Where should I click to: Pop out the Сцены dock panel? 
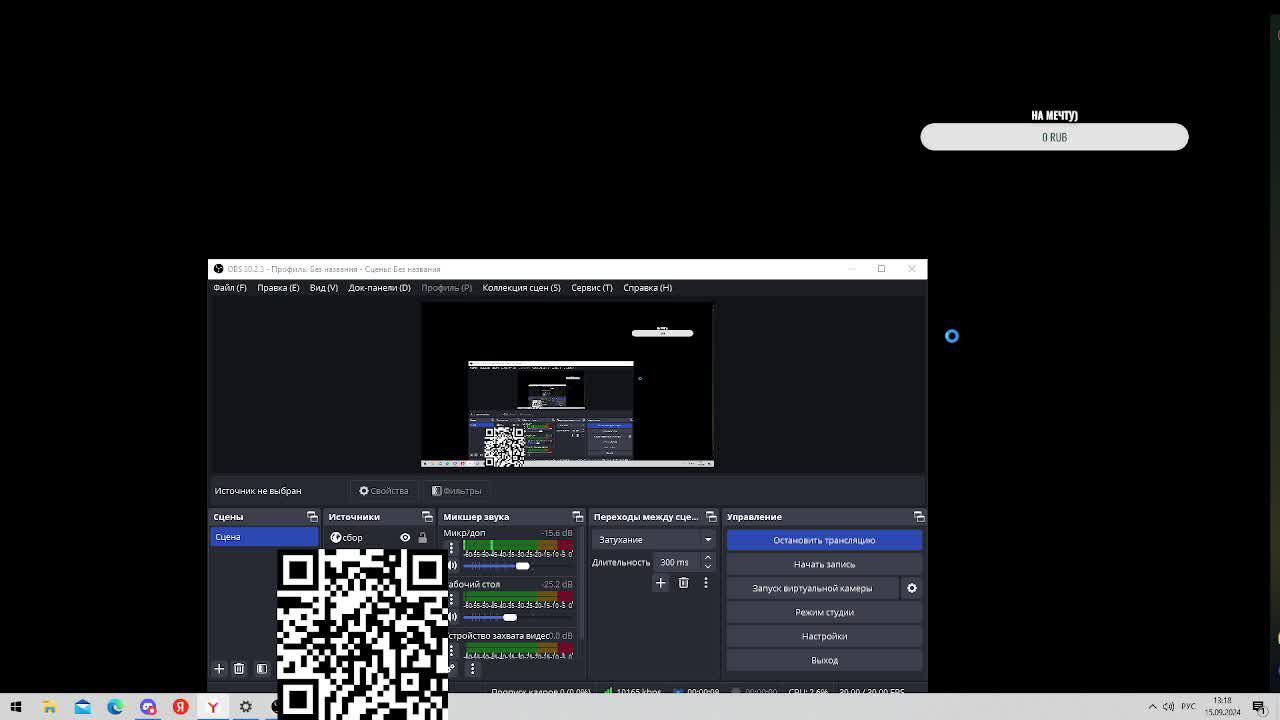pyautogui.click(x=312, y=517)
